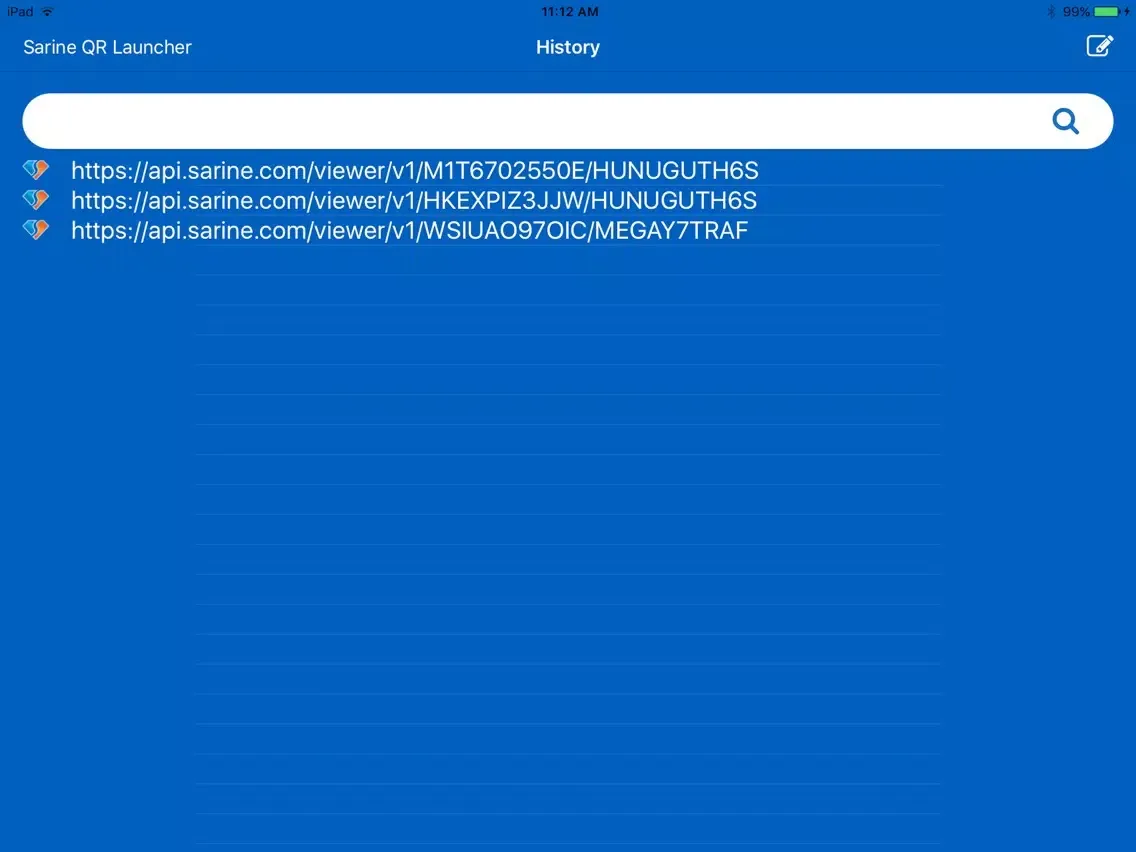Tap the Bluetooth icon in status bar

(1051, 12)
